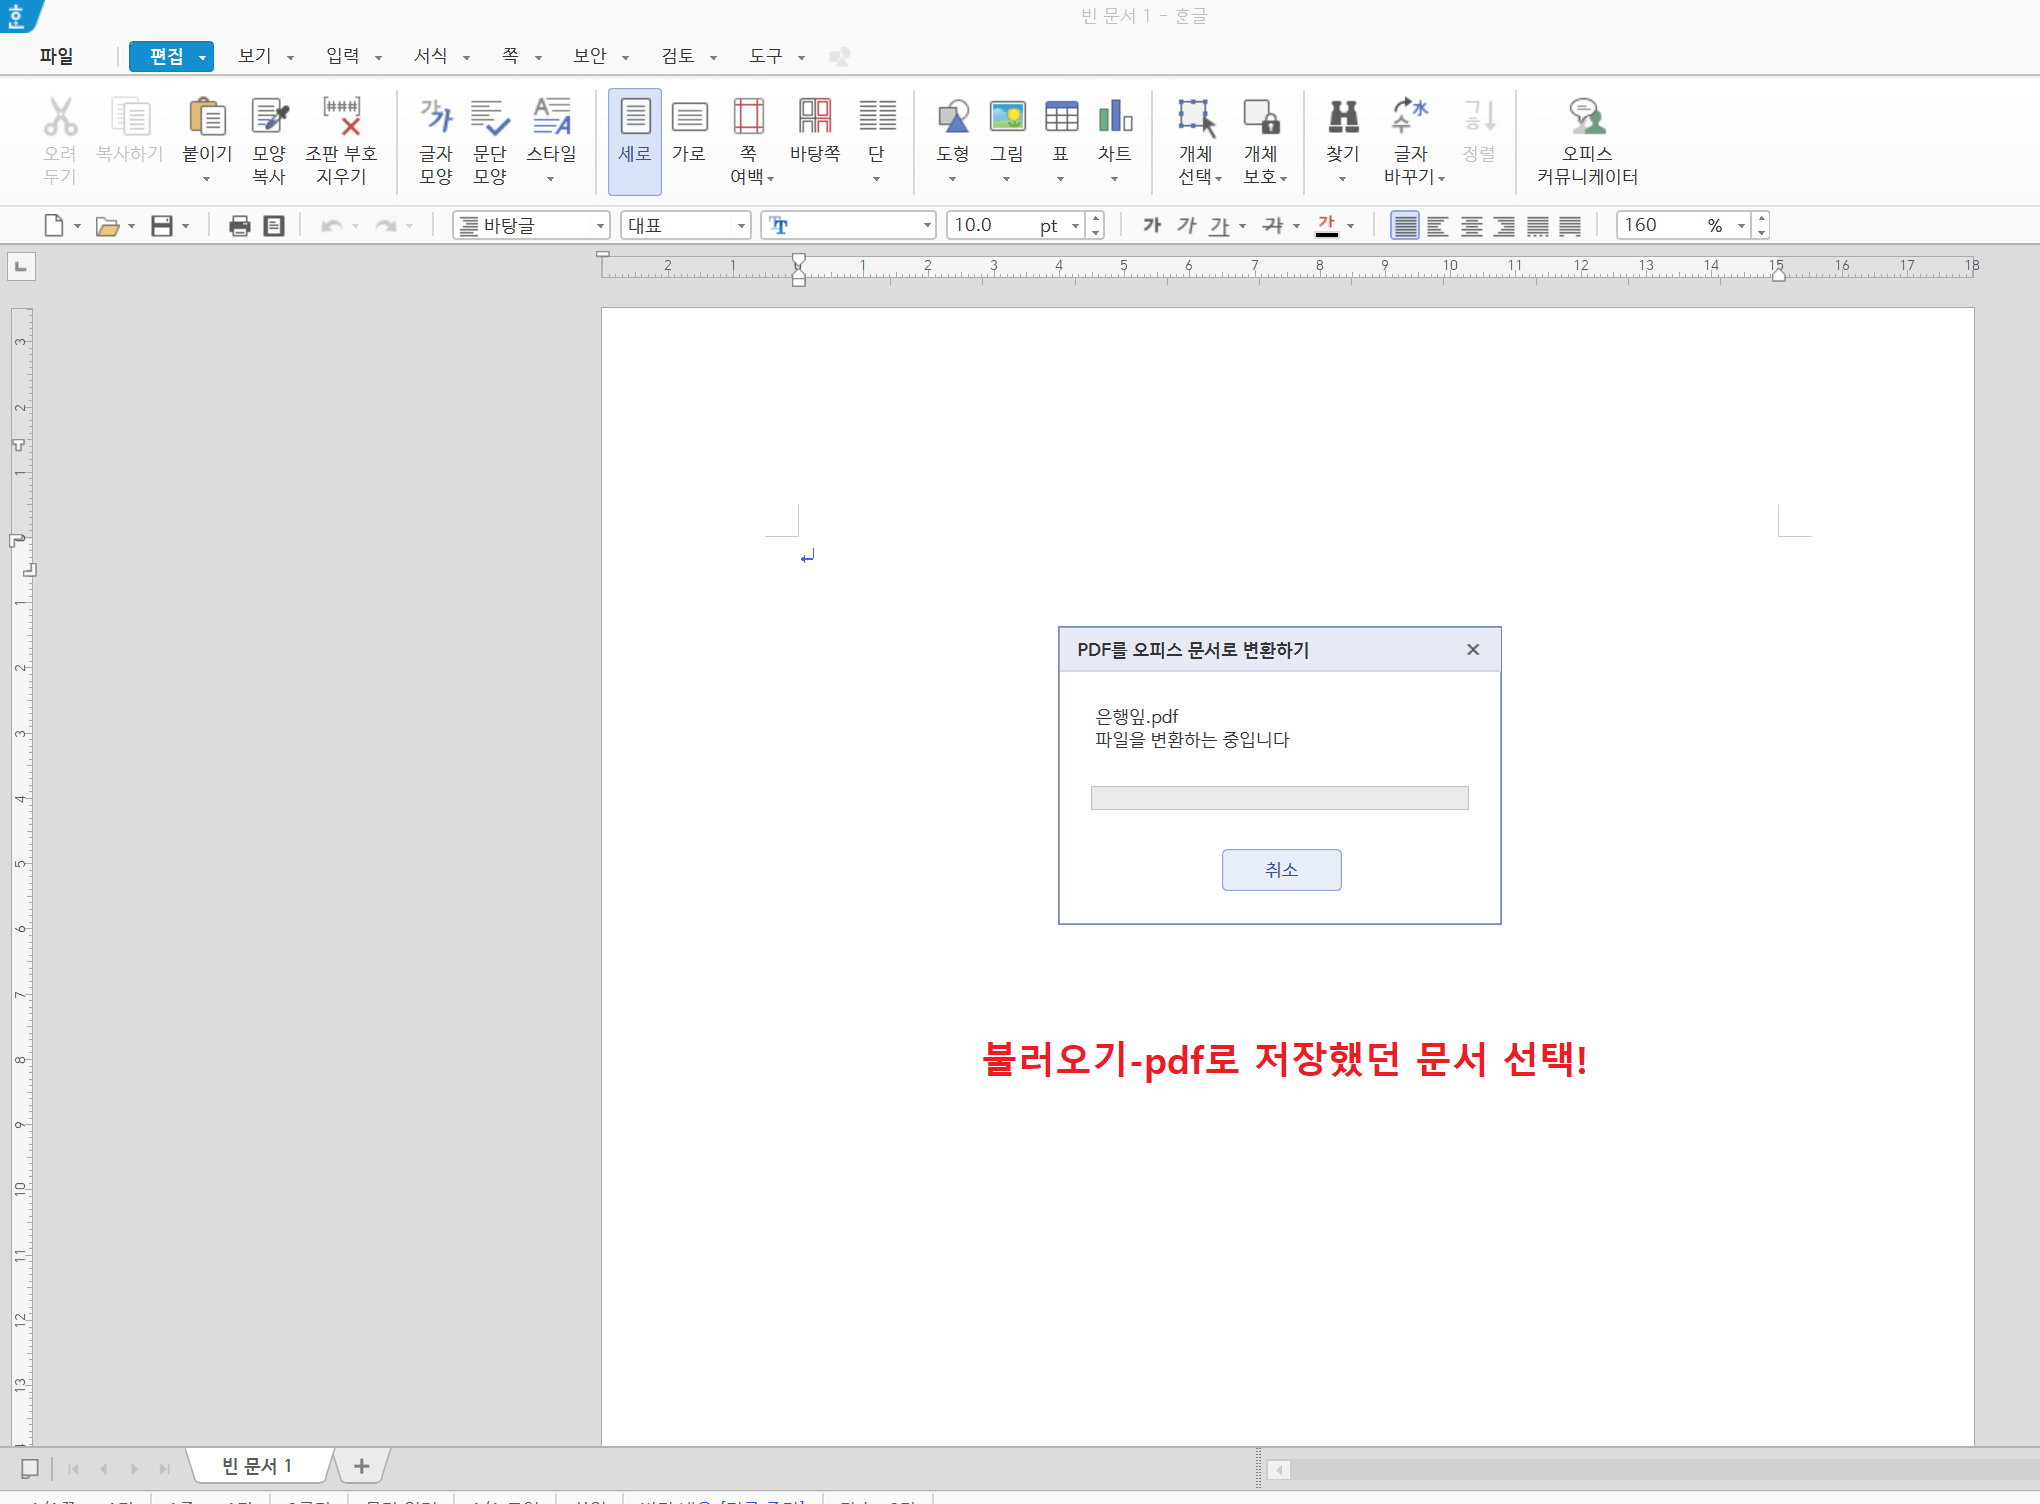Open the 파일 menu
Screen dimensions: 2040x1504
[x=56, y=56]
